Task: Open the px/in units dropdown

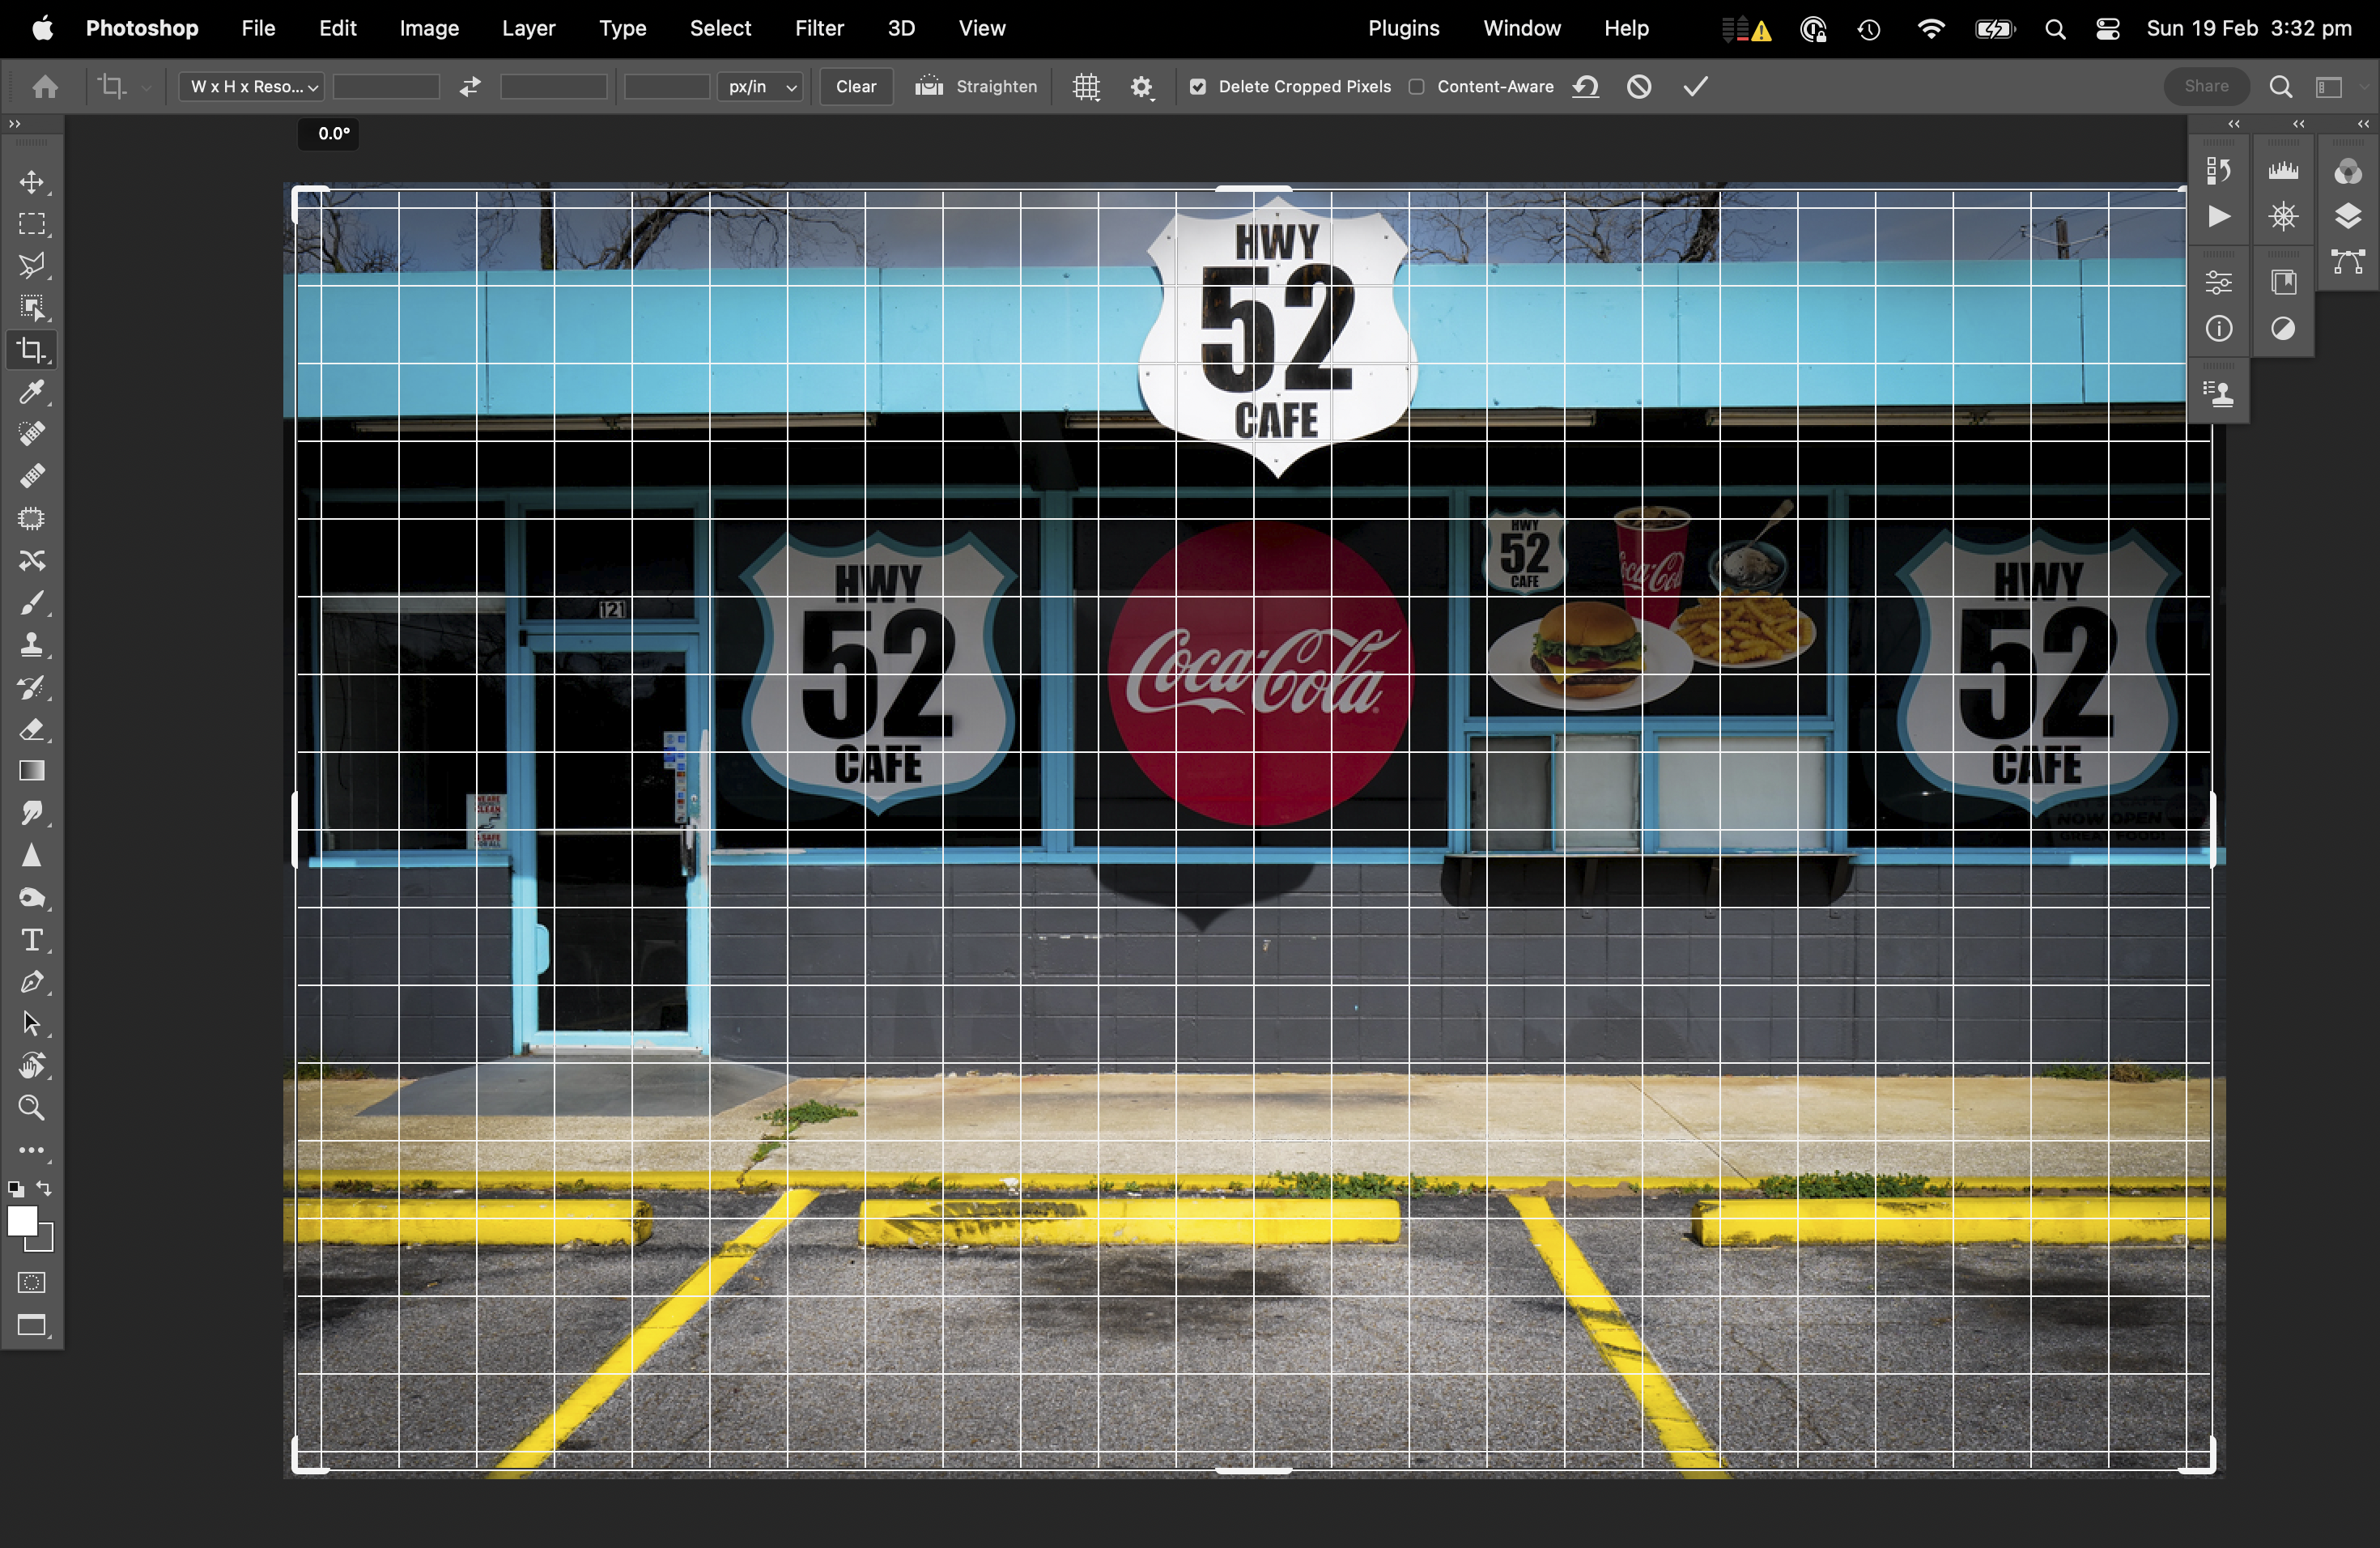Action: [761, 87]
